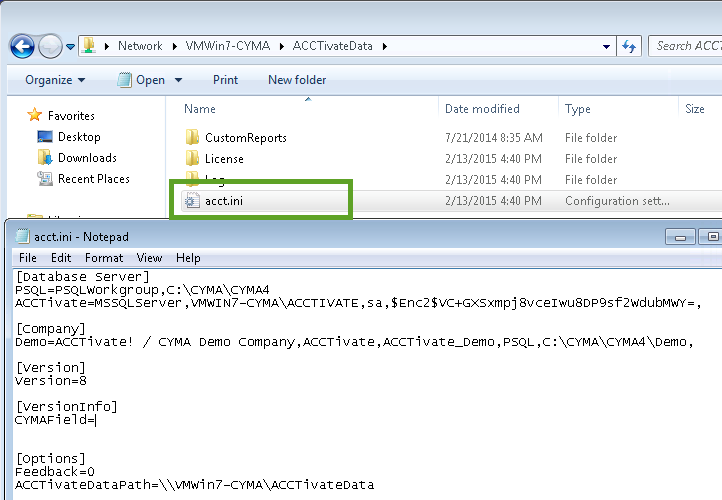The height and width of the screenshot is (500, 722).
Task: Select VMWin7-CYMA in the address path
Action: click(227, 46)
